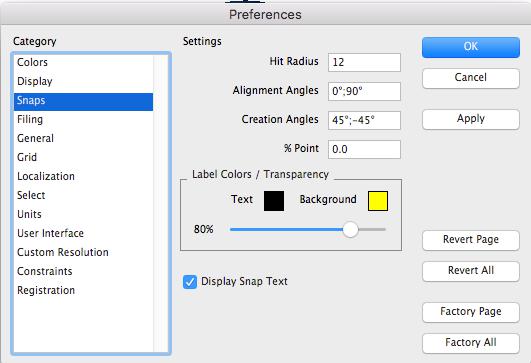The height and width of the screenshot is (363, 531).
Task: Open the black Text color swatch
Action: 274,201
